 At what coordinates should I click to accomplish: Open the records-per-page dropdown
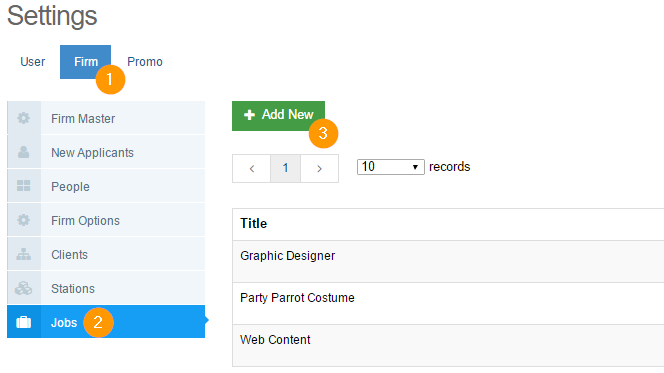[x=390, y=167]
